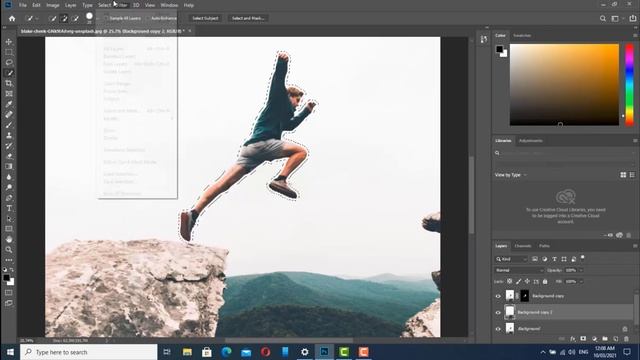Open the brush size picker dropdown
This screenshot has height=360, width=640.
click(x=97, y=18)
